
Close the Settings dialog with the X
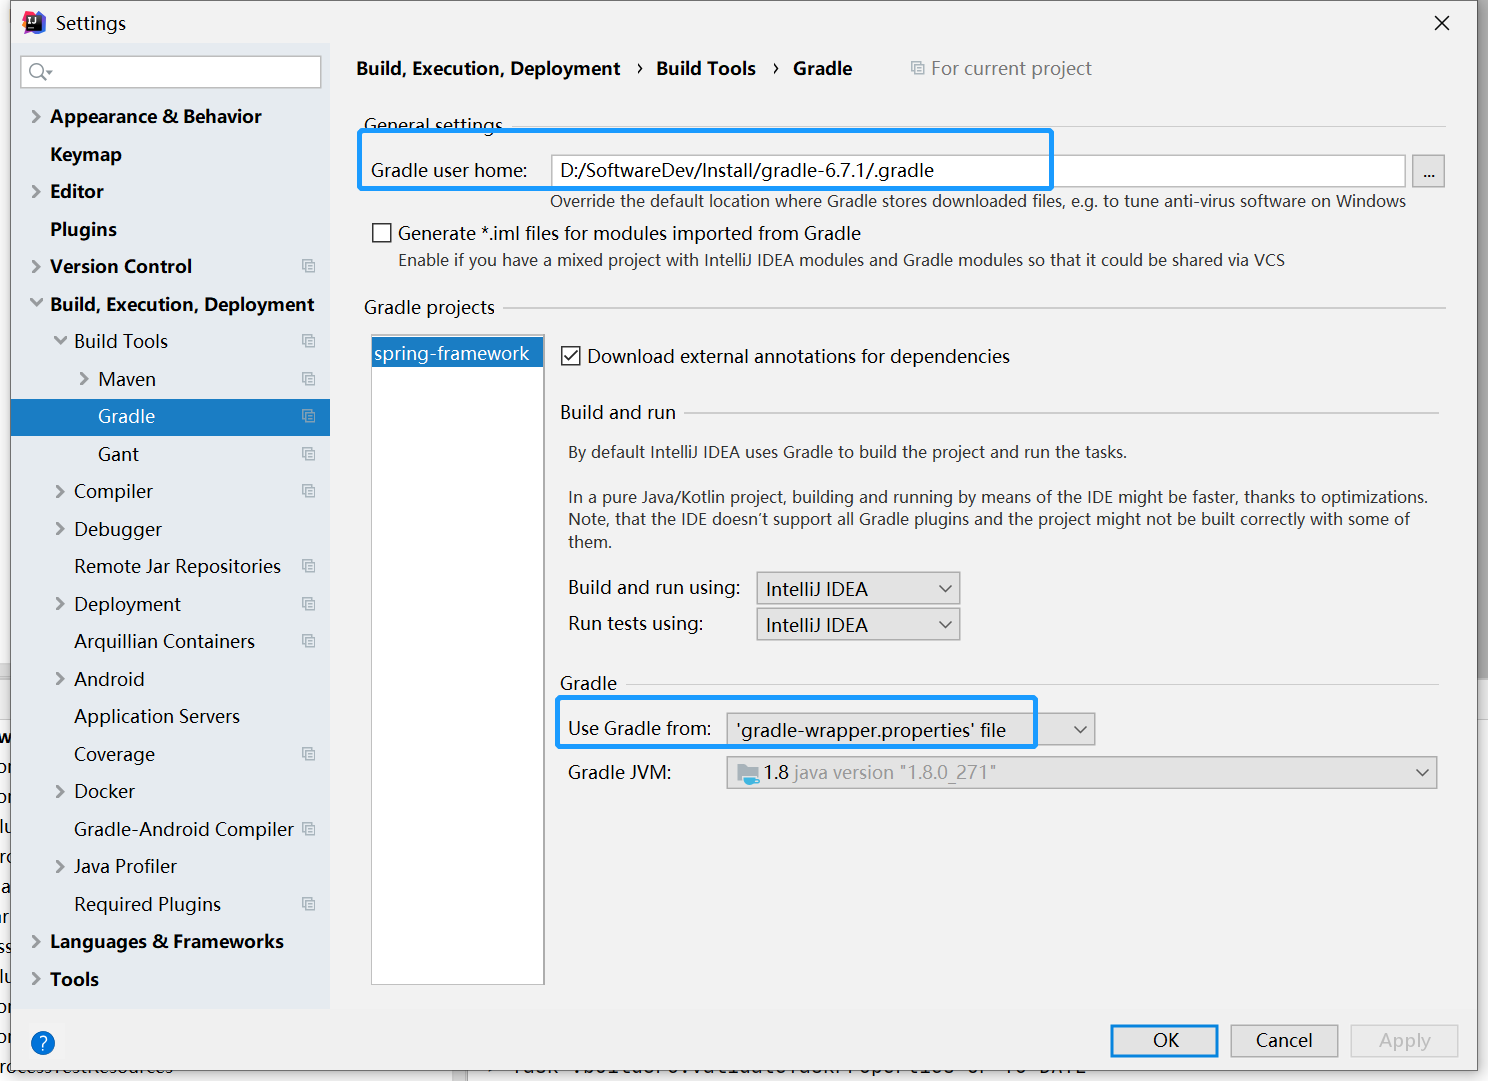1441,23
